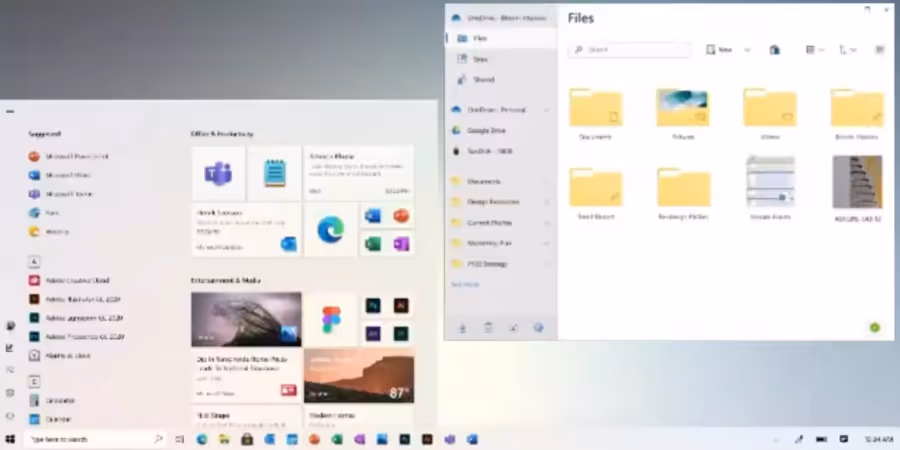The height and width of the screenshot is (450, 900).
Task: Click See more link in Files sidebar
Action: coord(465,285)
